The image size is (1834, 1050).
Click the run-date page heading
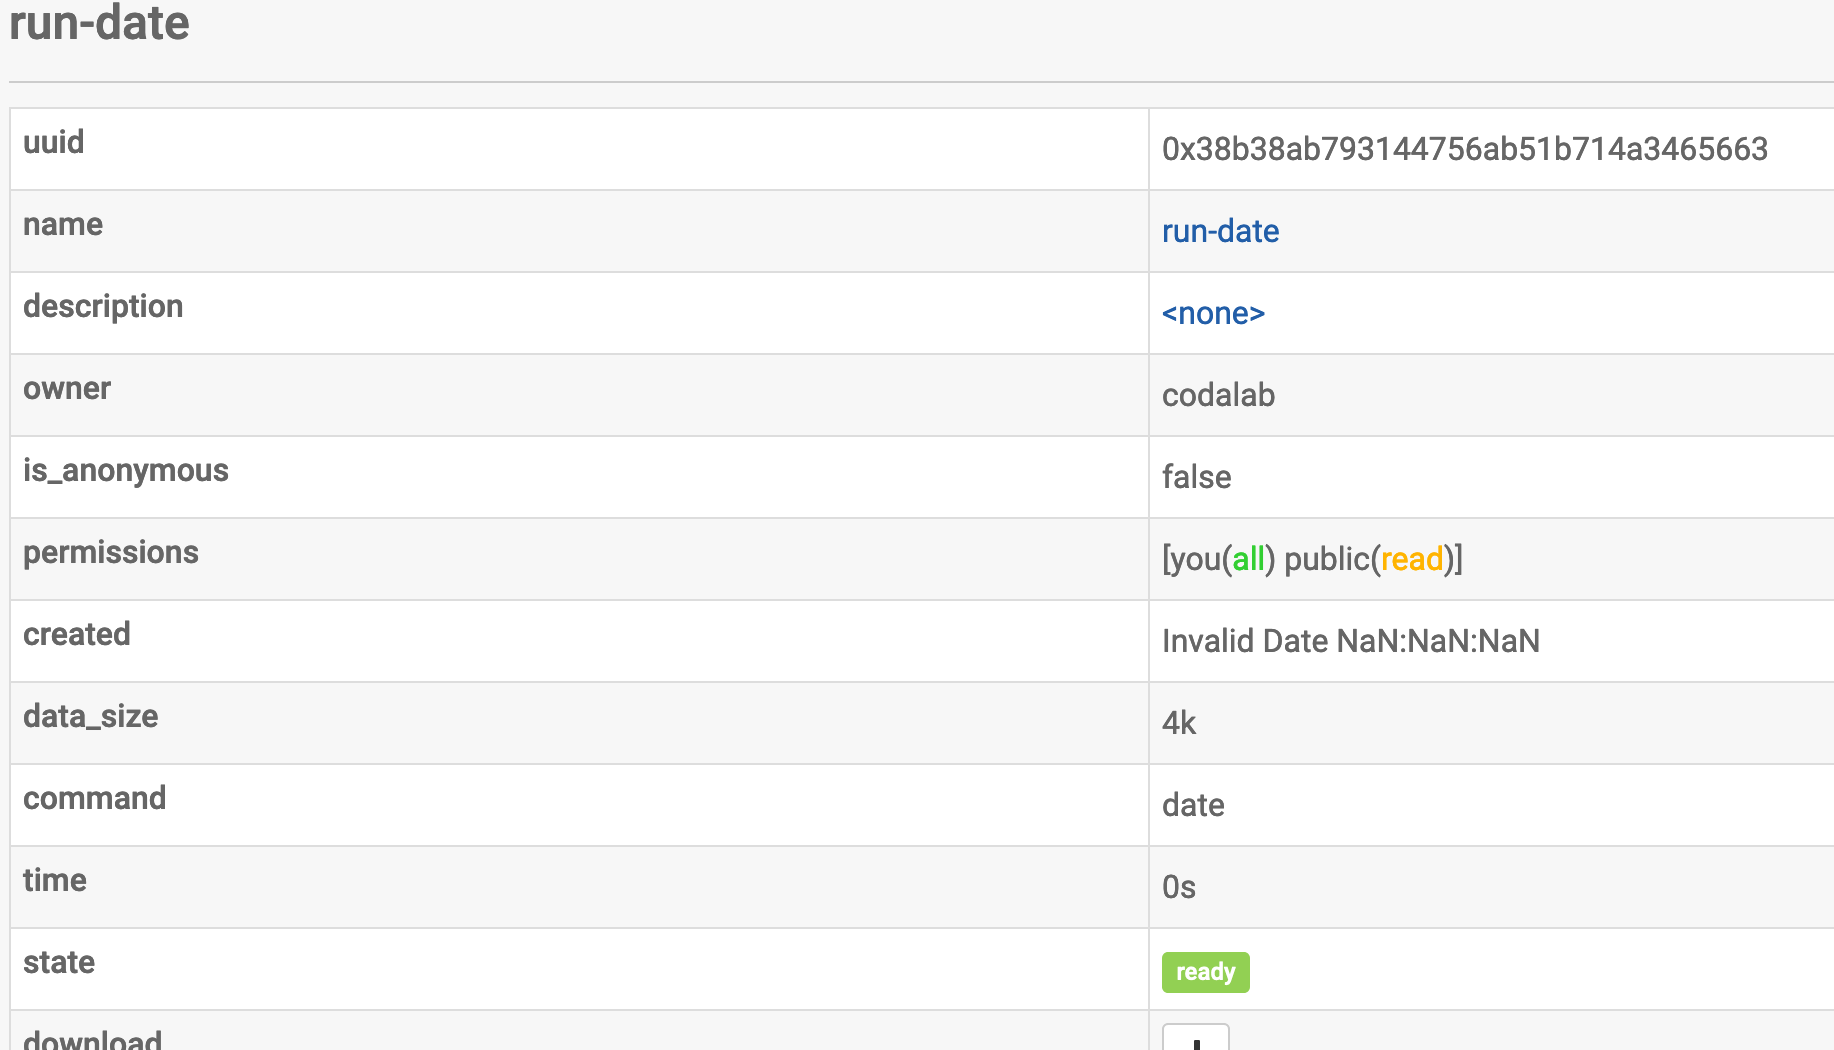[99, 22]
